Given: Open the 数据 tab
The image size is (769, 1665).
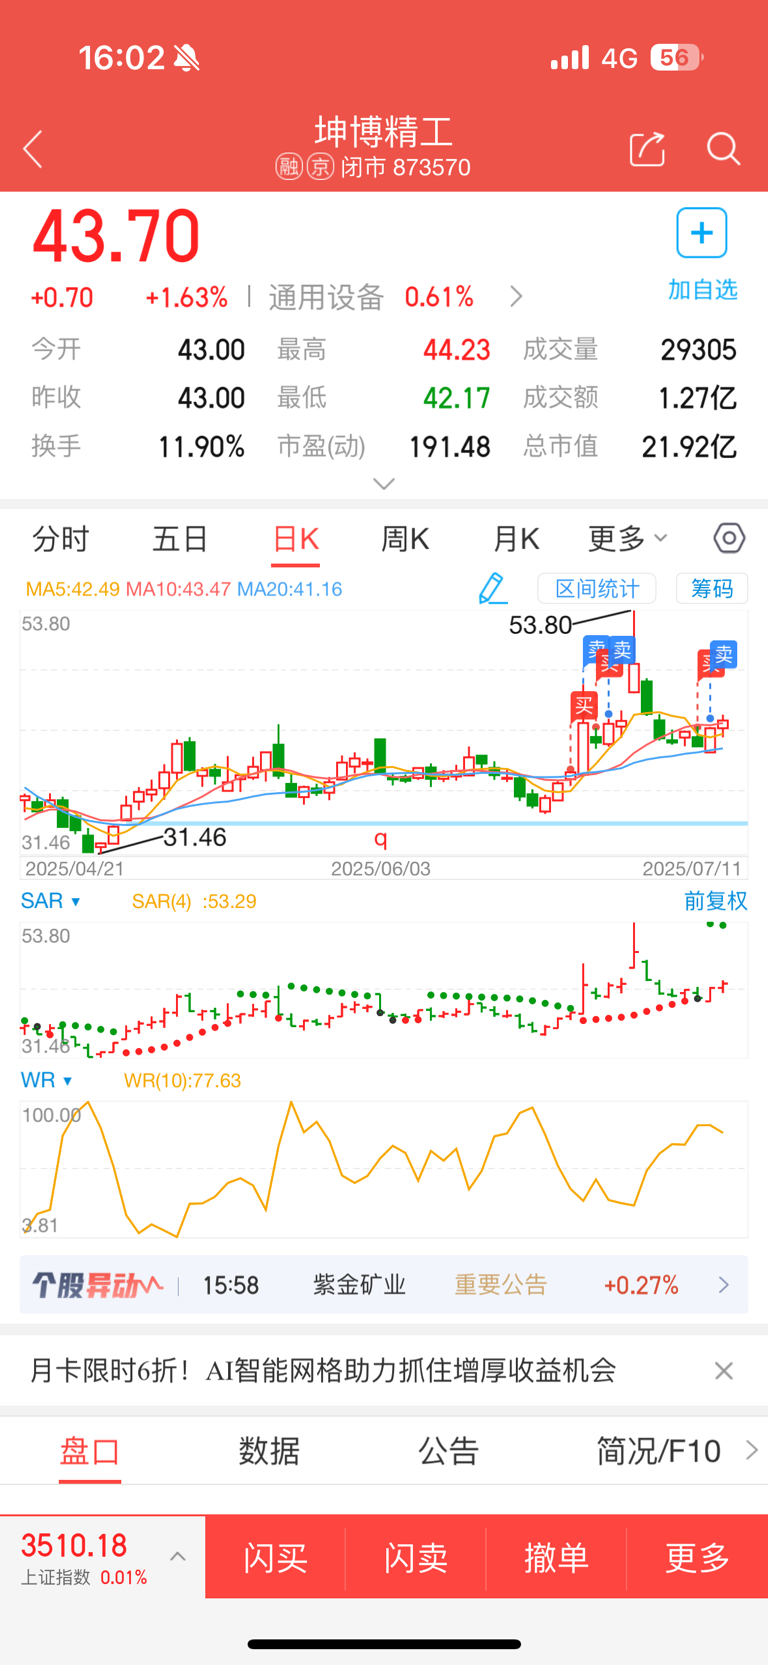Looking at the screenshot, I should pos(269,1450).
